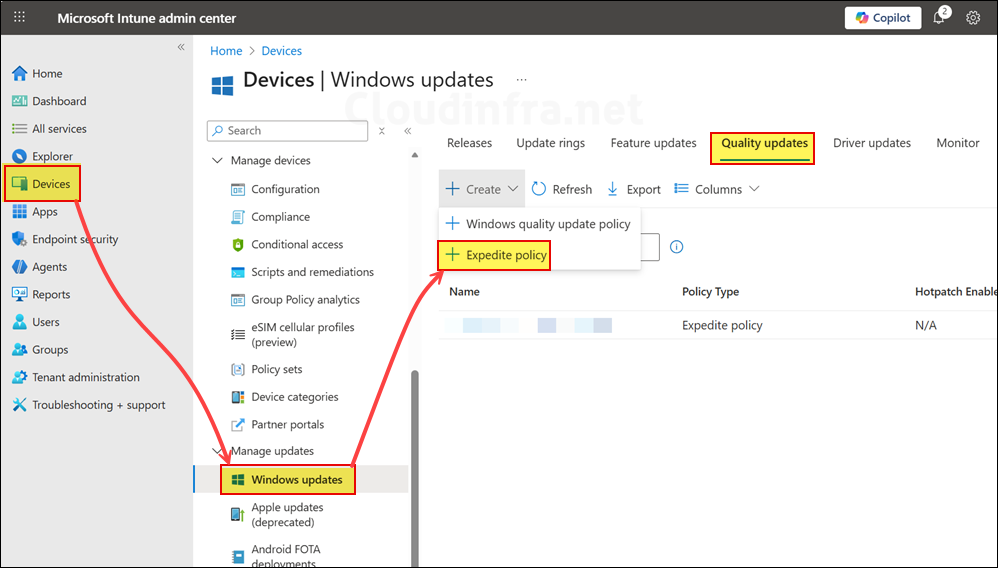
Task: Click the Dashboard icon in sidebar
Action: tap(20, 101)
